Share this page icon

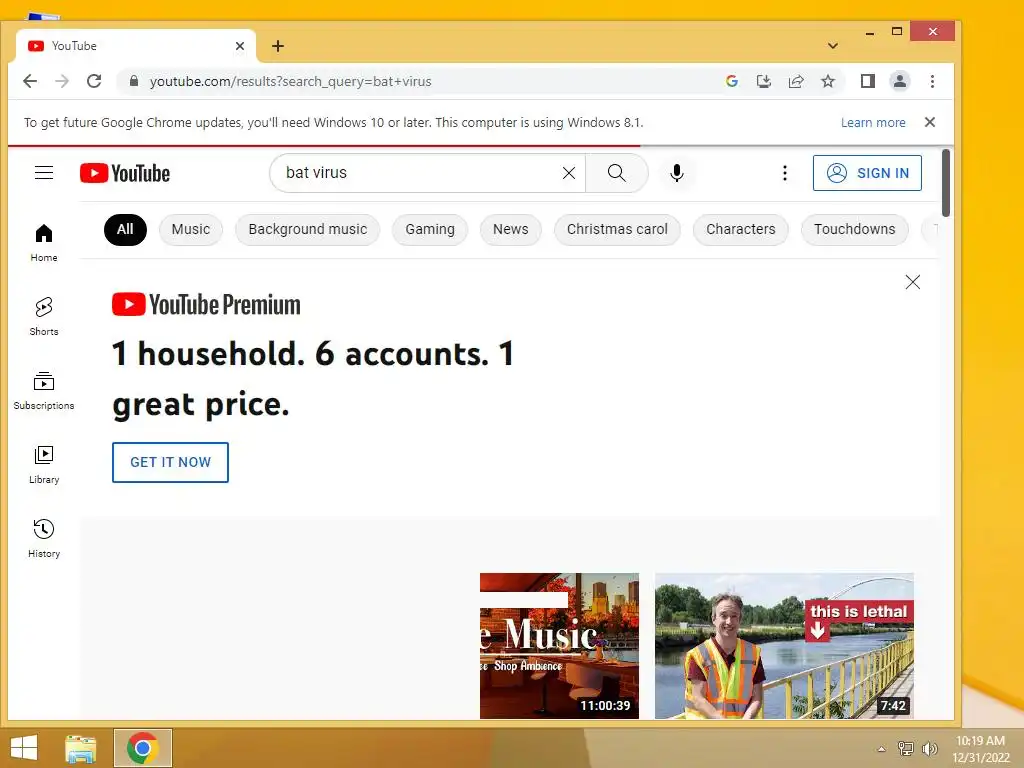[x=795, y=81]
